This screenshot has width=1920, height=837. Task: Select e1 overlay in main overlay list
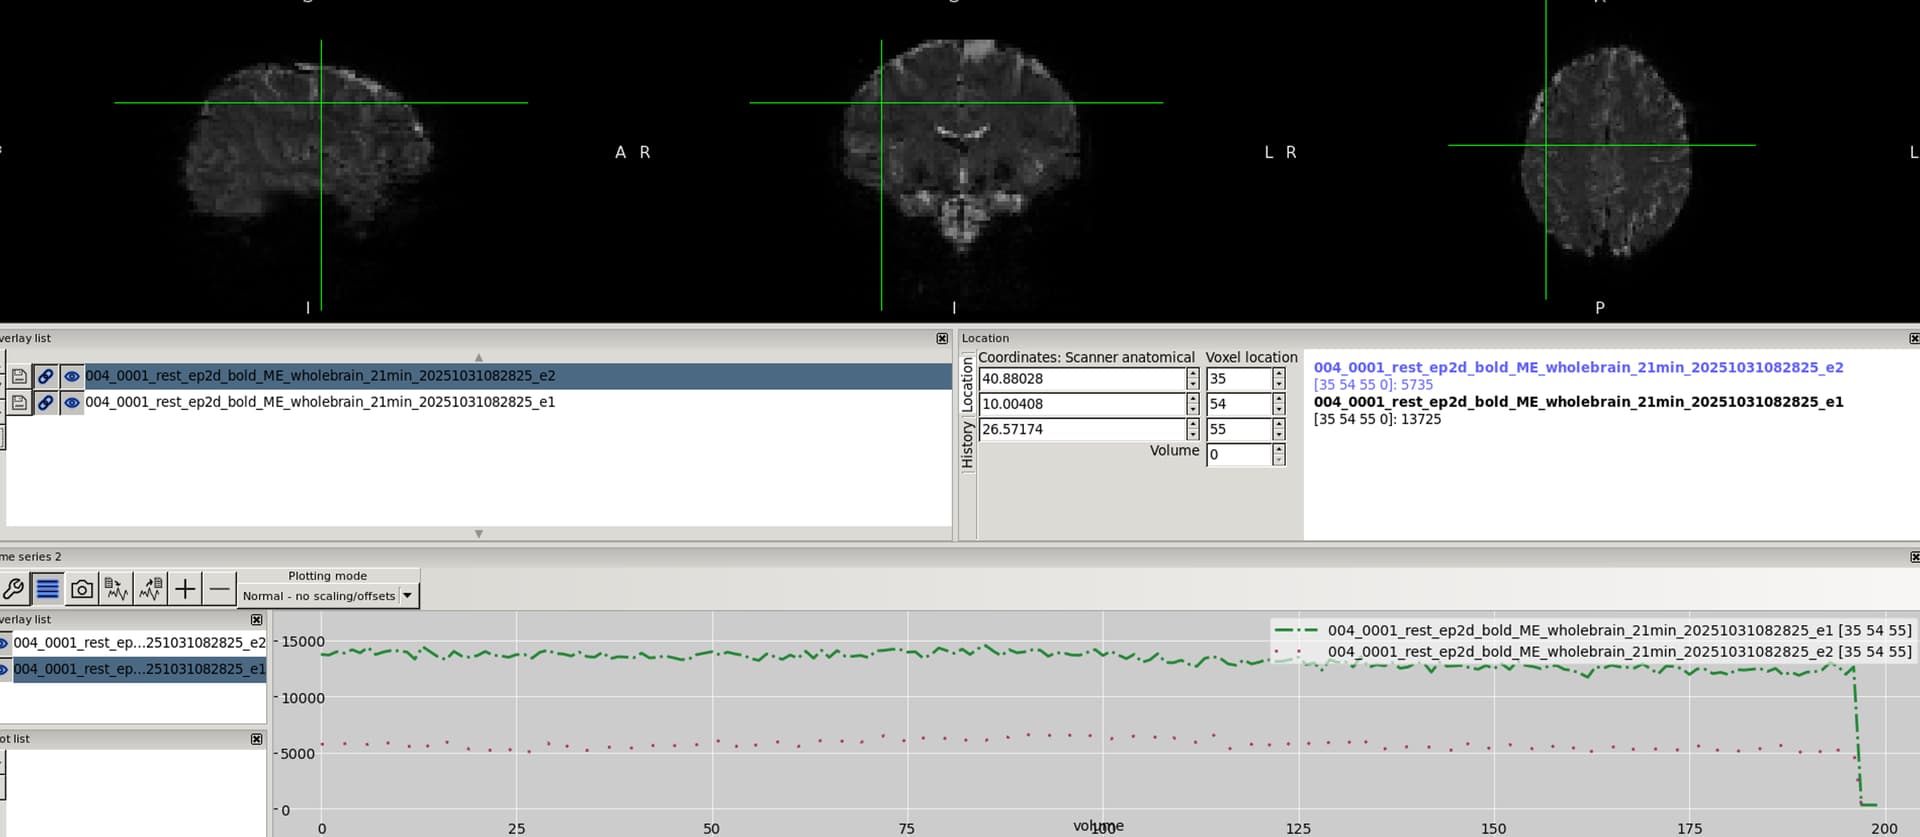[320, 402]
